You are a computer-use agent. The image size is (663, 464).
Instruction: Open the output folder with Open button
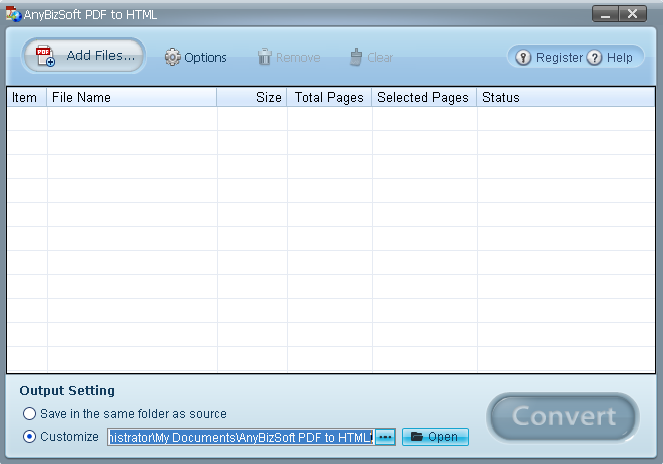click(435, 437)
